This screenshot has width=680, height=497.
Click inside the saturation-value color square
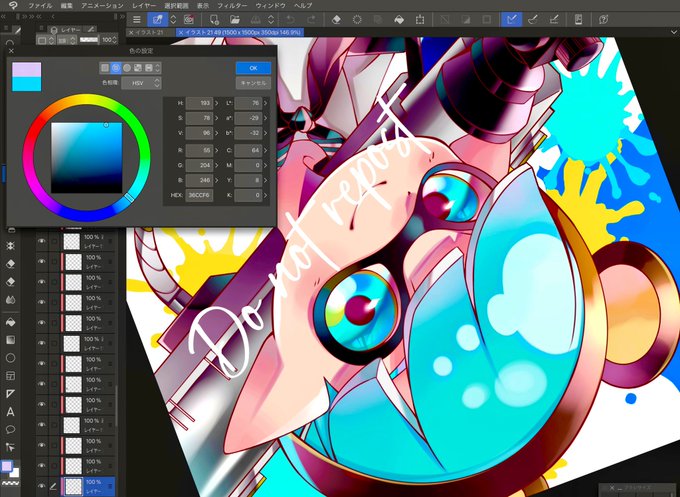[87, 158]
